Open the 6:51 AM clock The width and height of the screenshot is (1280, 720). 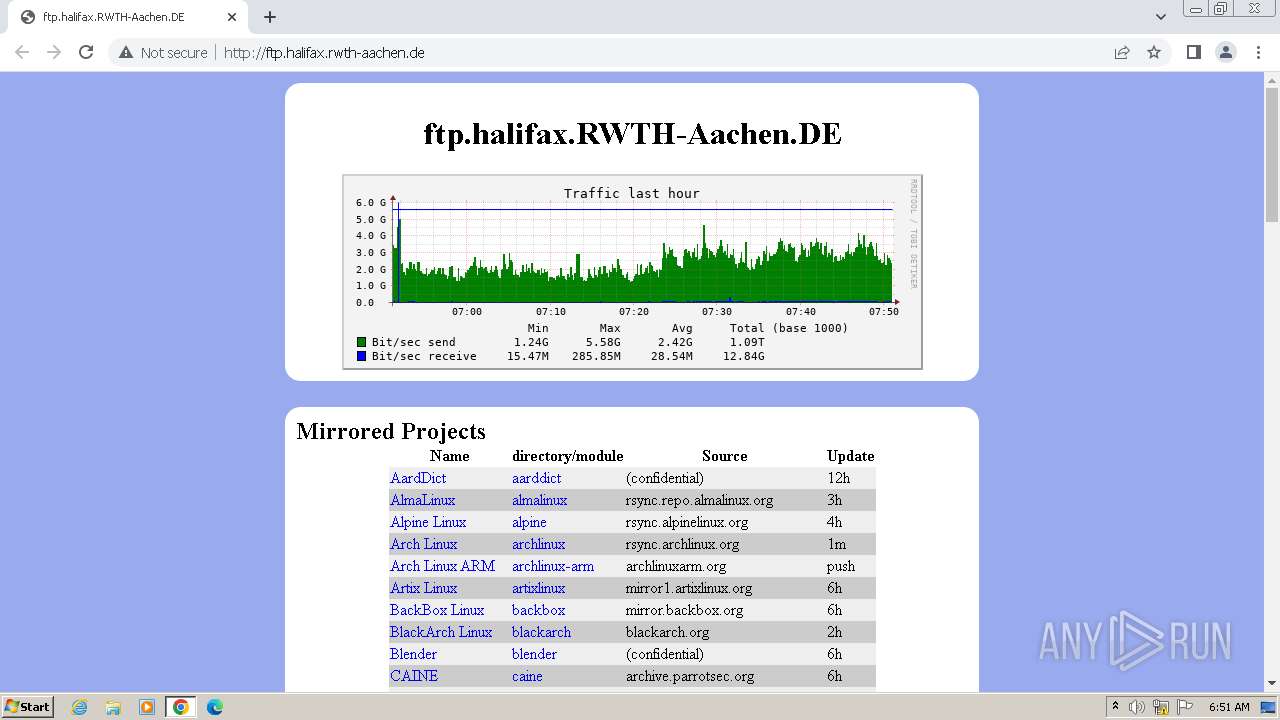1229,707
